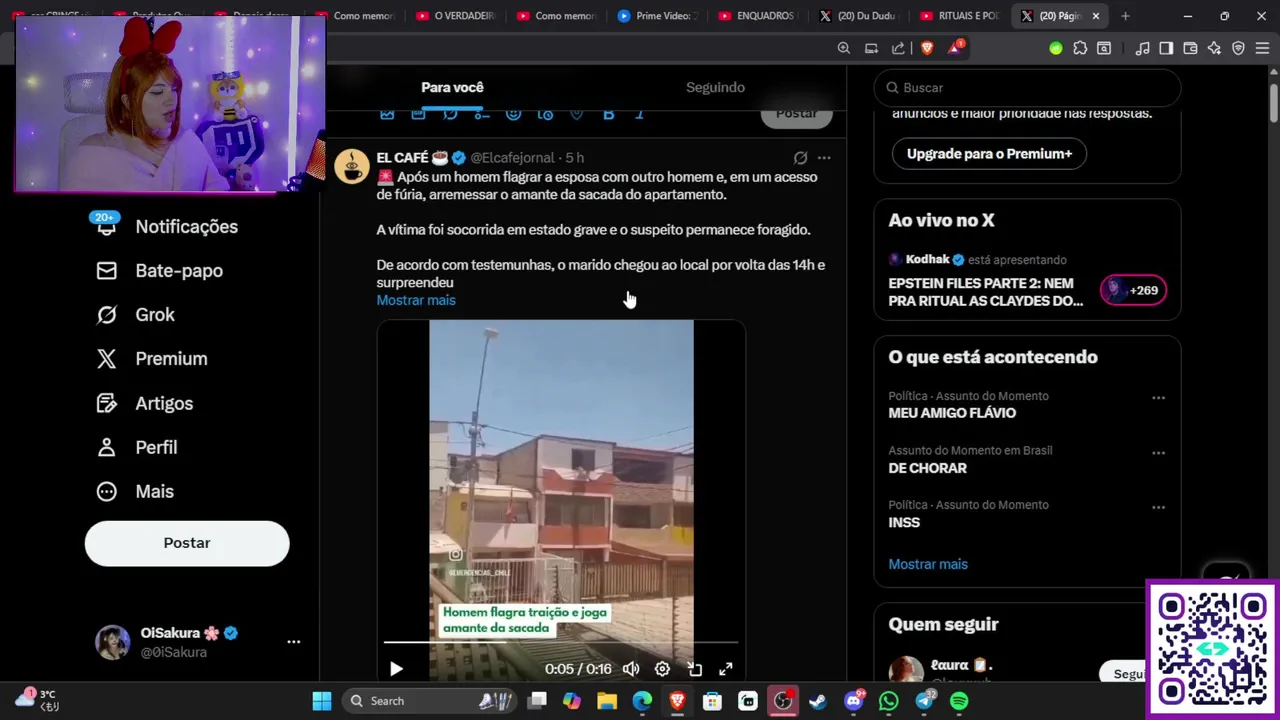Open options for MEU AMIGO FLÁVIO trend
Image resolution: width=1280 pixels, height=720 pixels.
click(1158, 398)
